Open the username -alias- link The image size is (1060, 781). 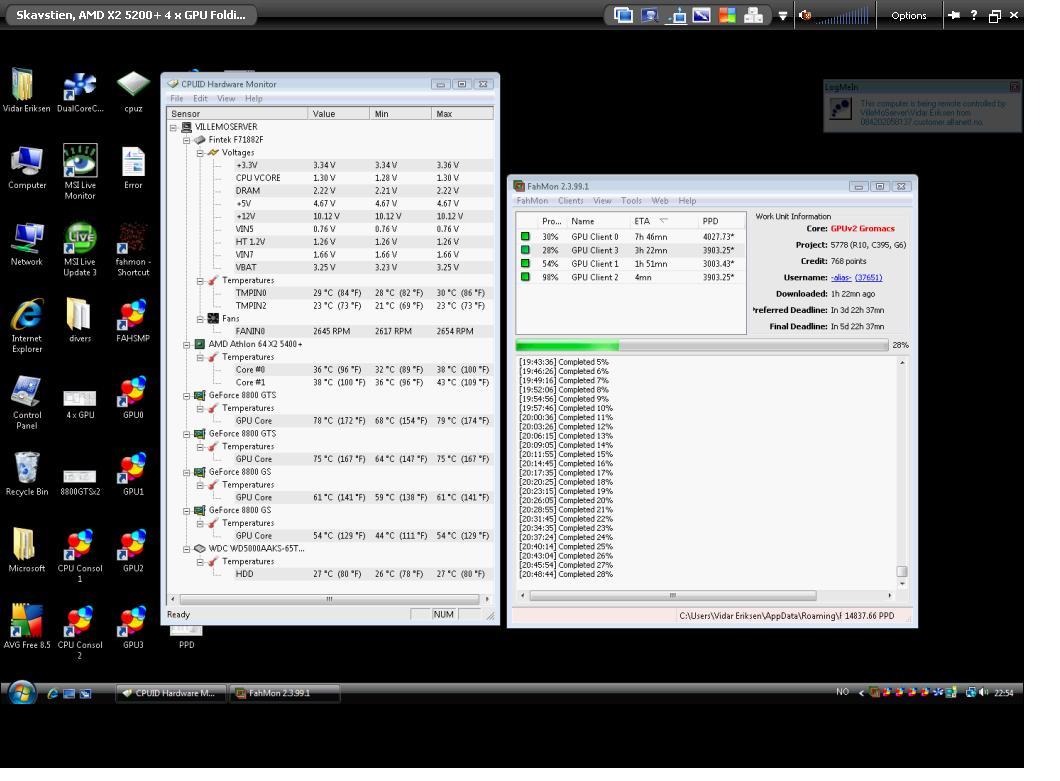pos(841,278)
